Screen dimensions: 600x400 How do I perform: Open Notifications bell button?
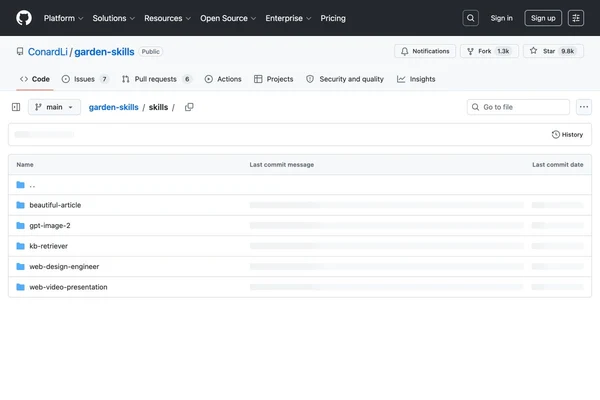pyautogui.click(x=425, y=51)
